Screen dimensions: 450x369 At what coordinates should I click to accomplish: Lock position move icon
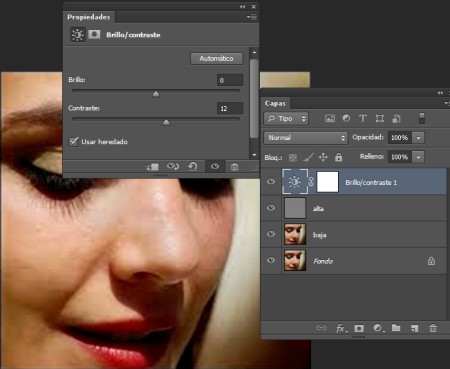tap(323, 157)
